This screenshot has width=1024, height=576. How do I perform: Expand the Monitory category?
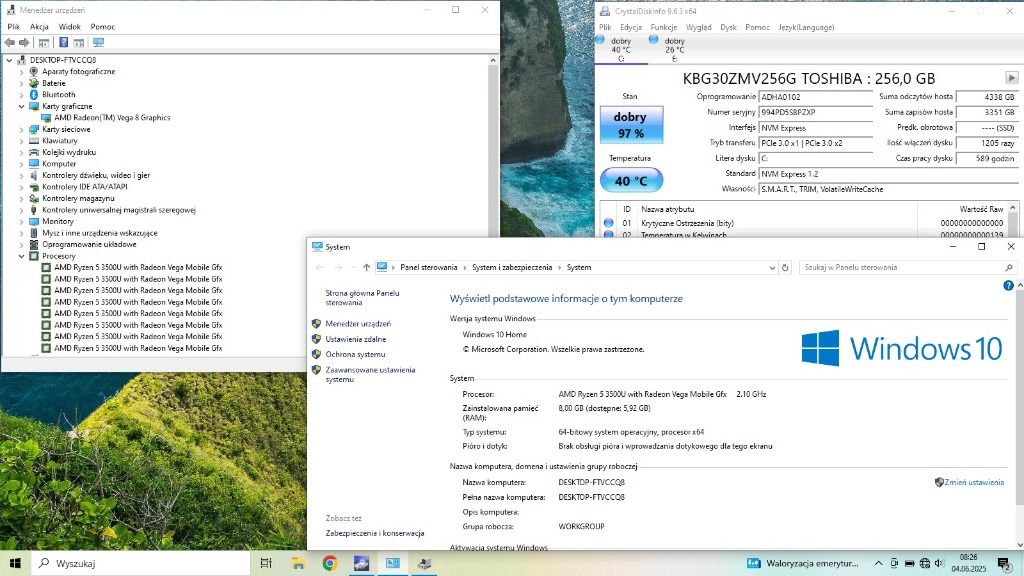coord(22,221)
